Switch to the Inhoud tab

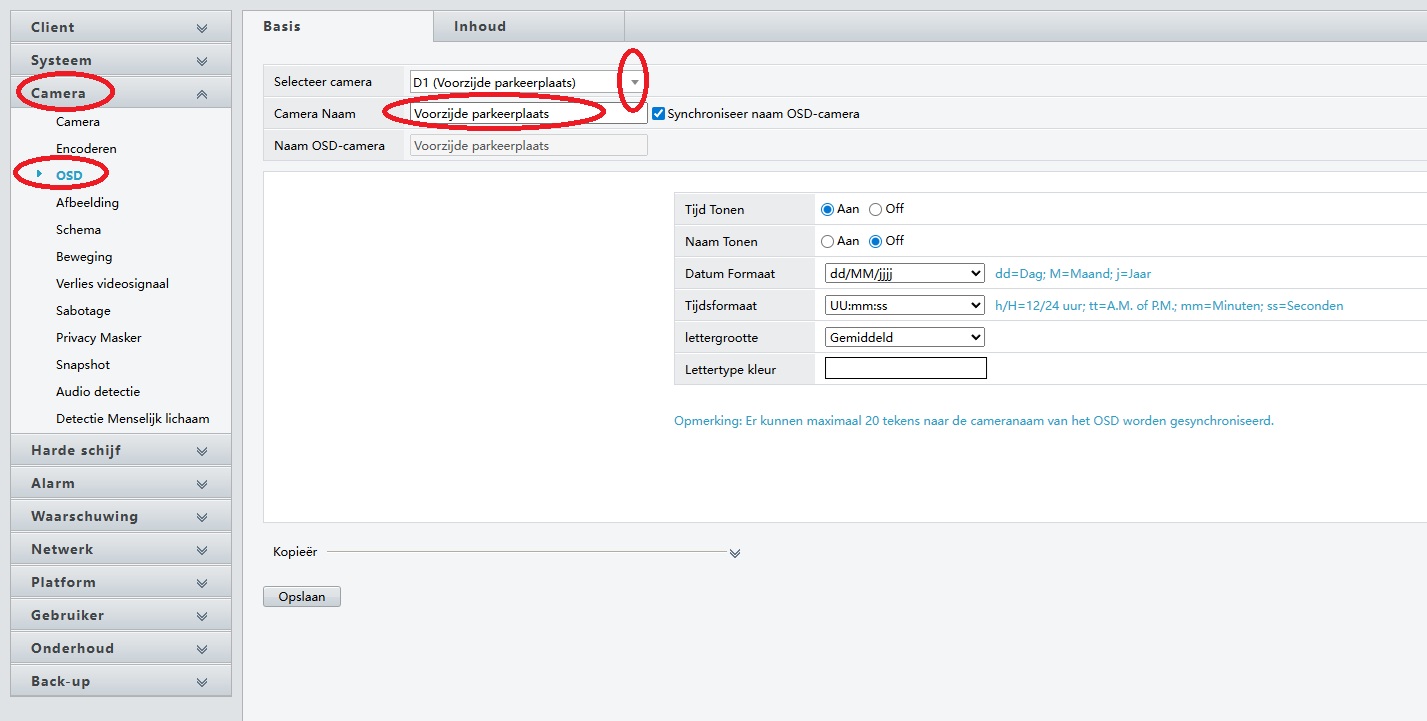[480, 26]
